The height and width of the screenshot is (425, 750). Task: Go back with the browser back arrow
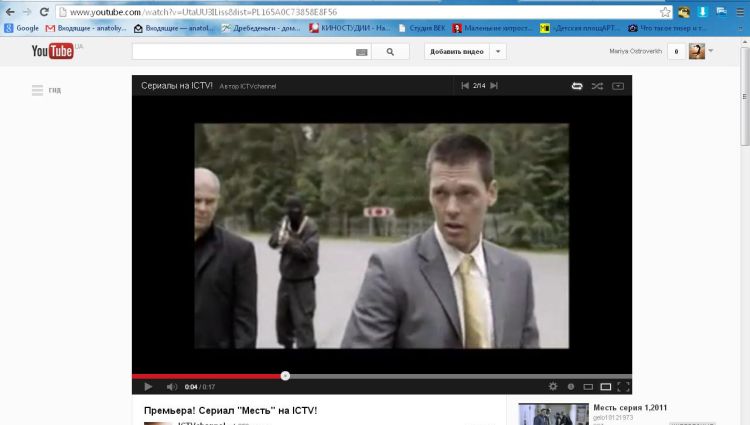coord(10,11)
